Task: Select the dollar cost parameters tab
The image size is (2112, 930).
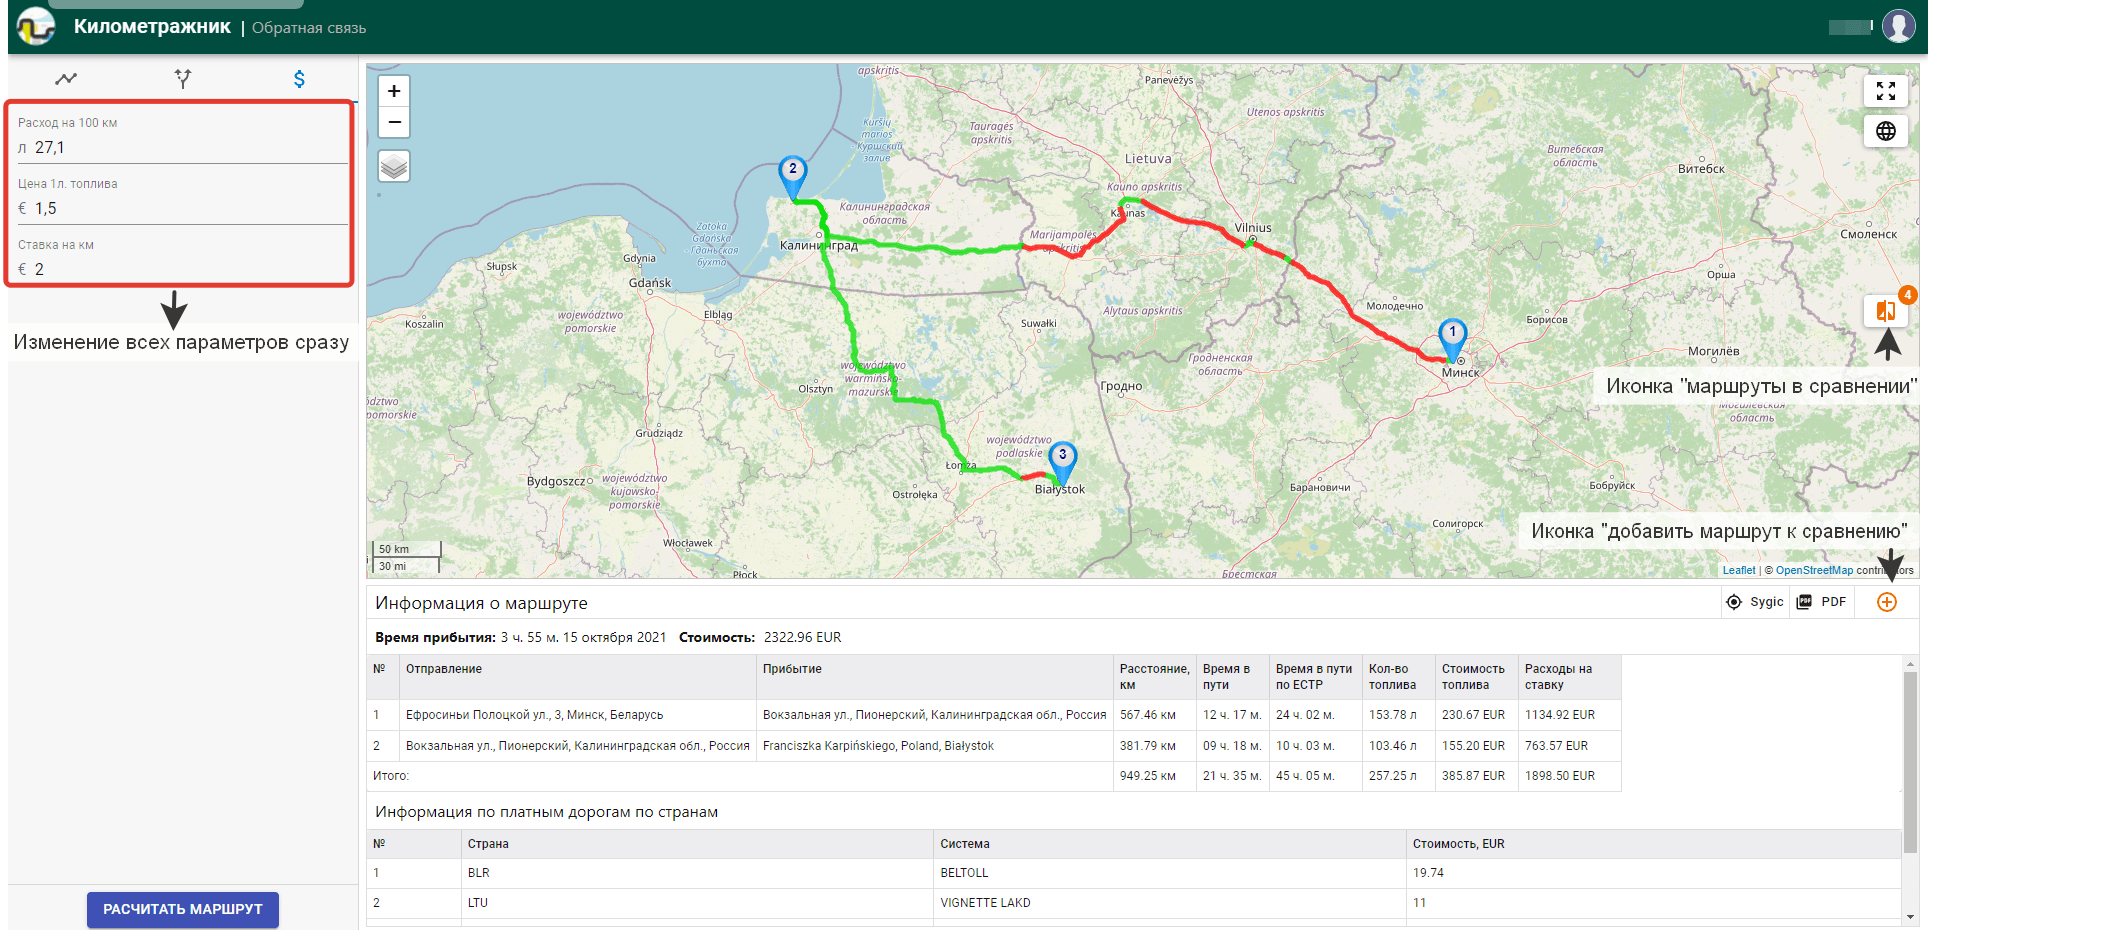Action: click(299, 79)
